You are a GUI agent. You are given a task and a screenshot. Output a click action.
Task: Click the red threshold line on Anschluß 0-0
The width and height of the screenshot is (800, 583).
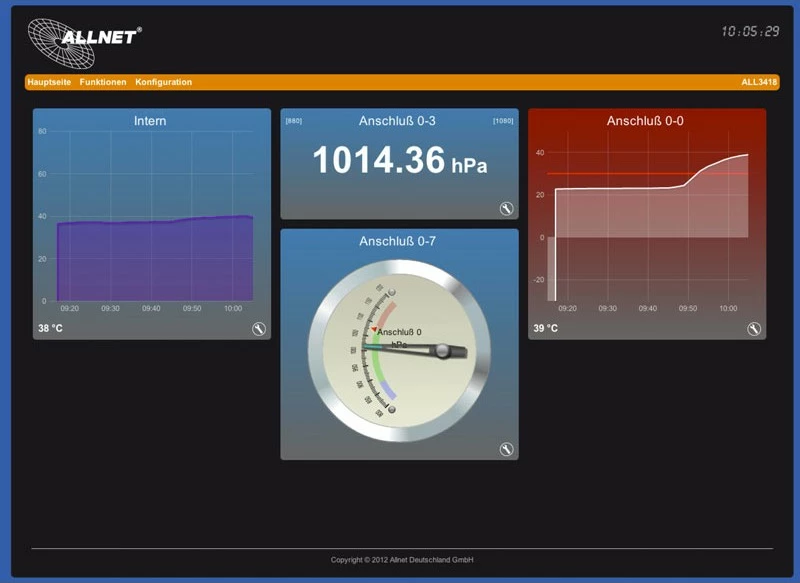click(x=640, y=174)
